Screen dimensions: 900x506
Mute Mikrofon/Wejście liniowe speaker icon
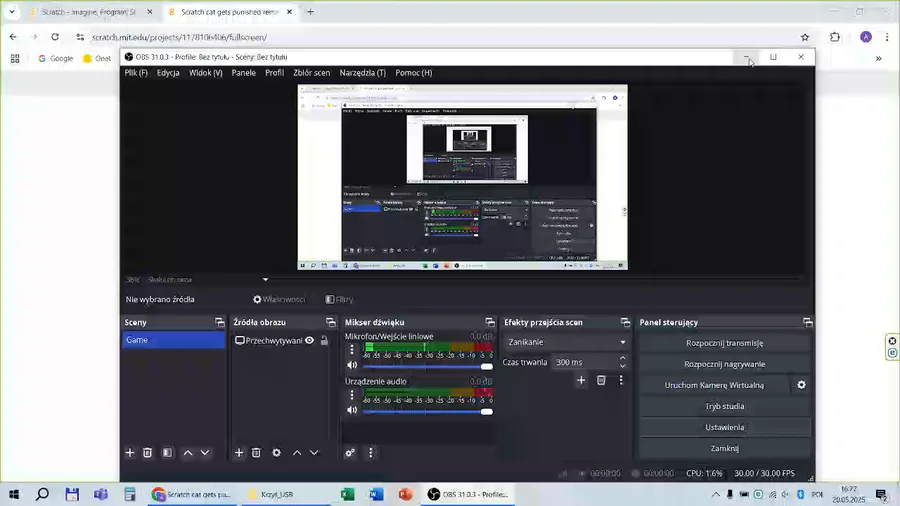(x=352, y=365)
